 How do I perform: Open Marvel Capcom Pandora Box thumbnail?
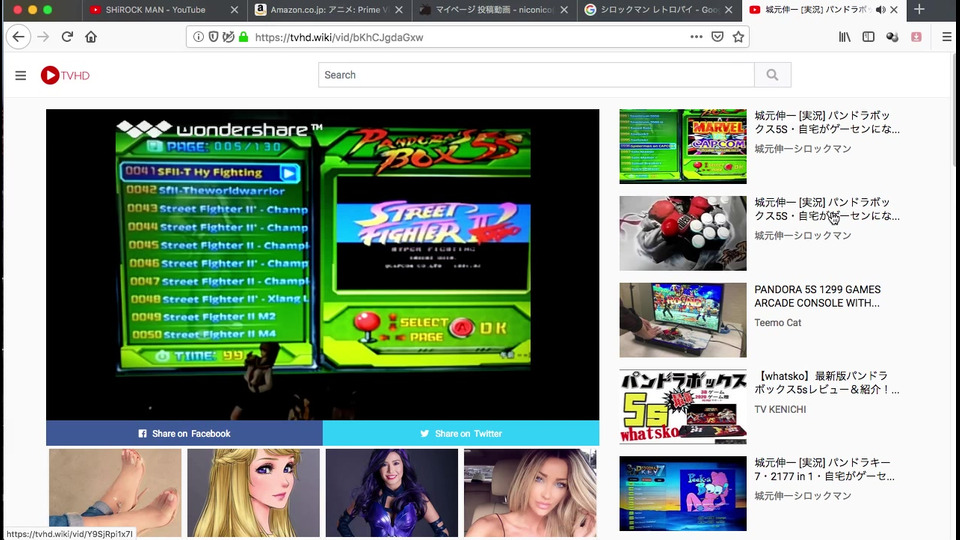coord(683,146)
